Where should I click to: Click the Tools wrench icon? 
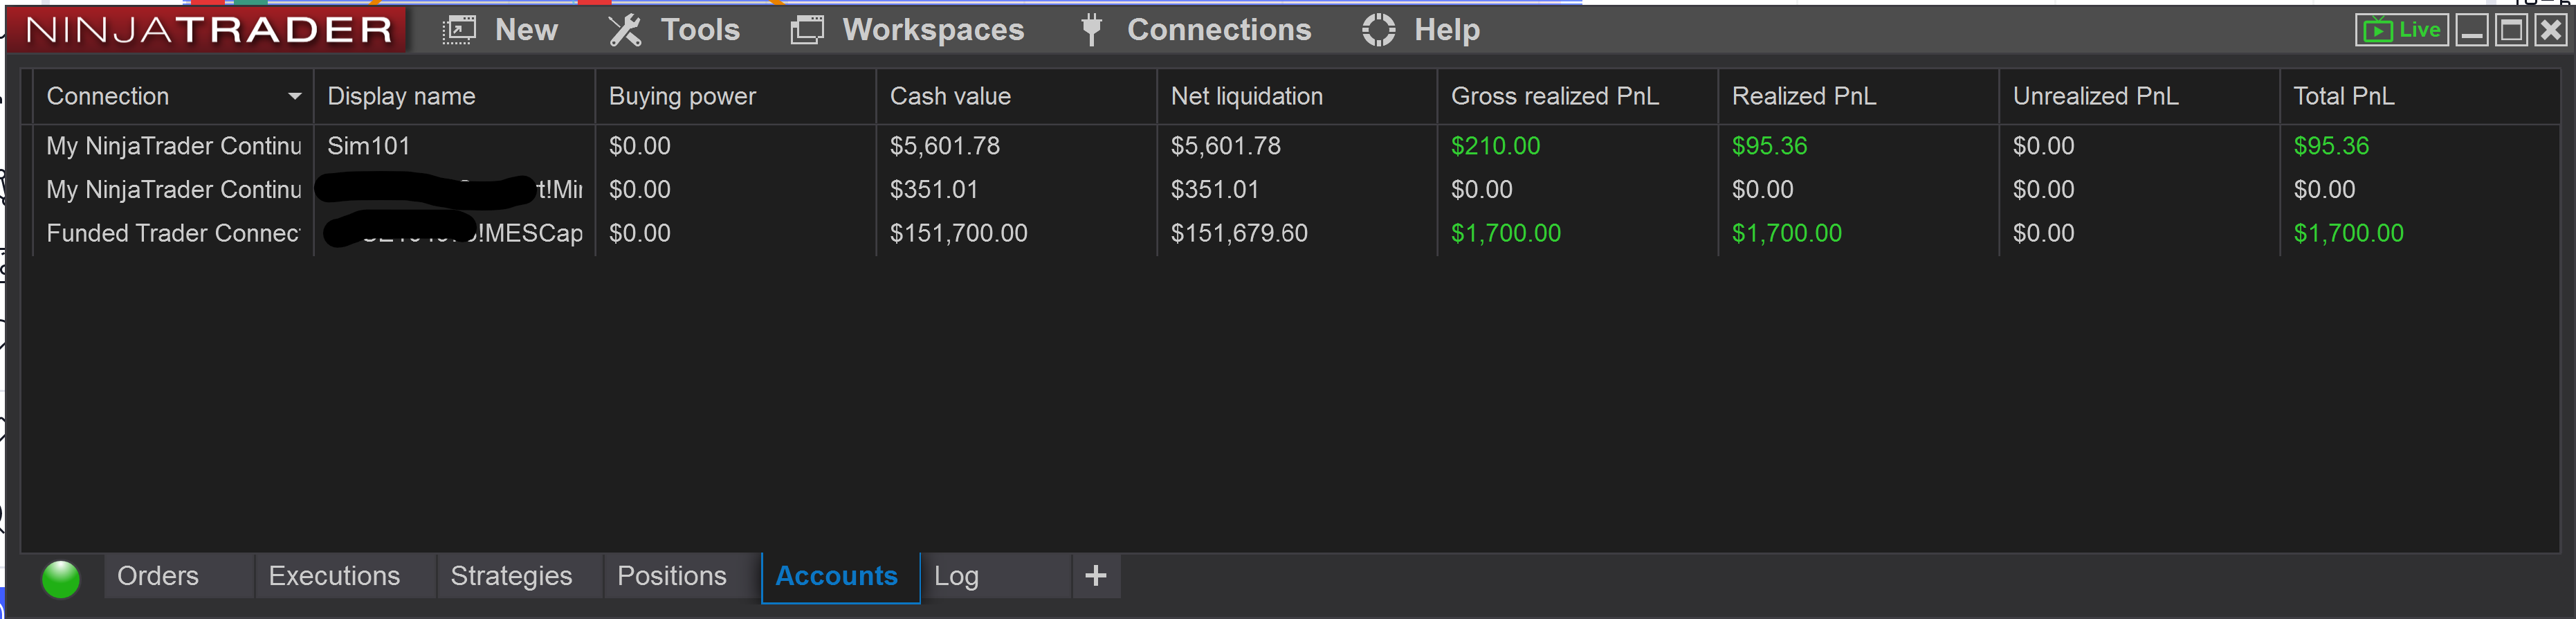pyautogui.click(x=625, y=30)
